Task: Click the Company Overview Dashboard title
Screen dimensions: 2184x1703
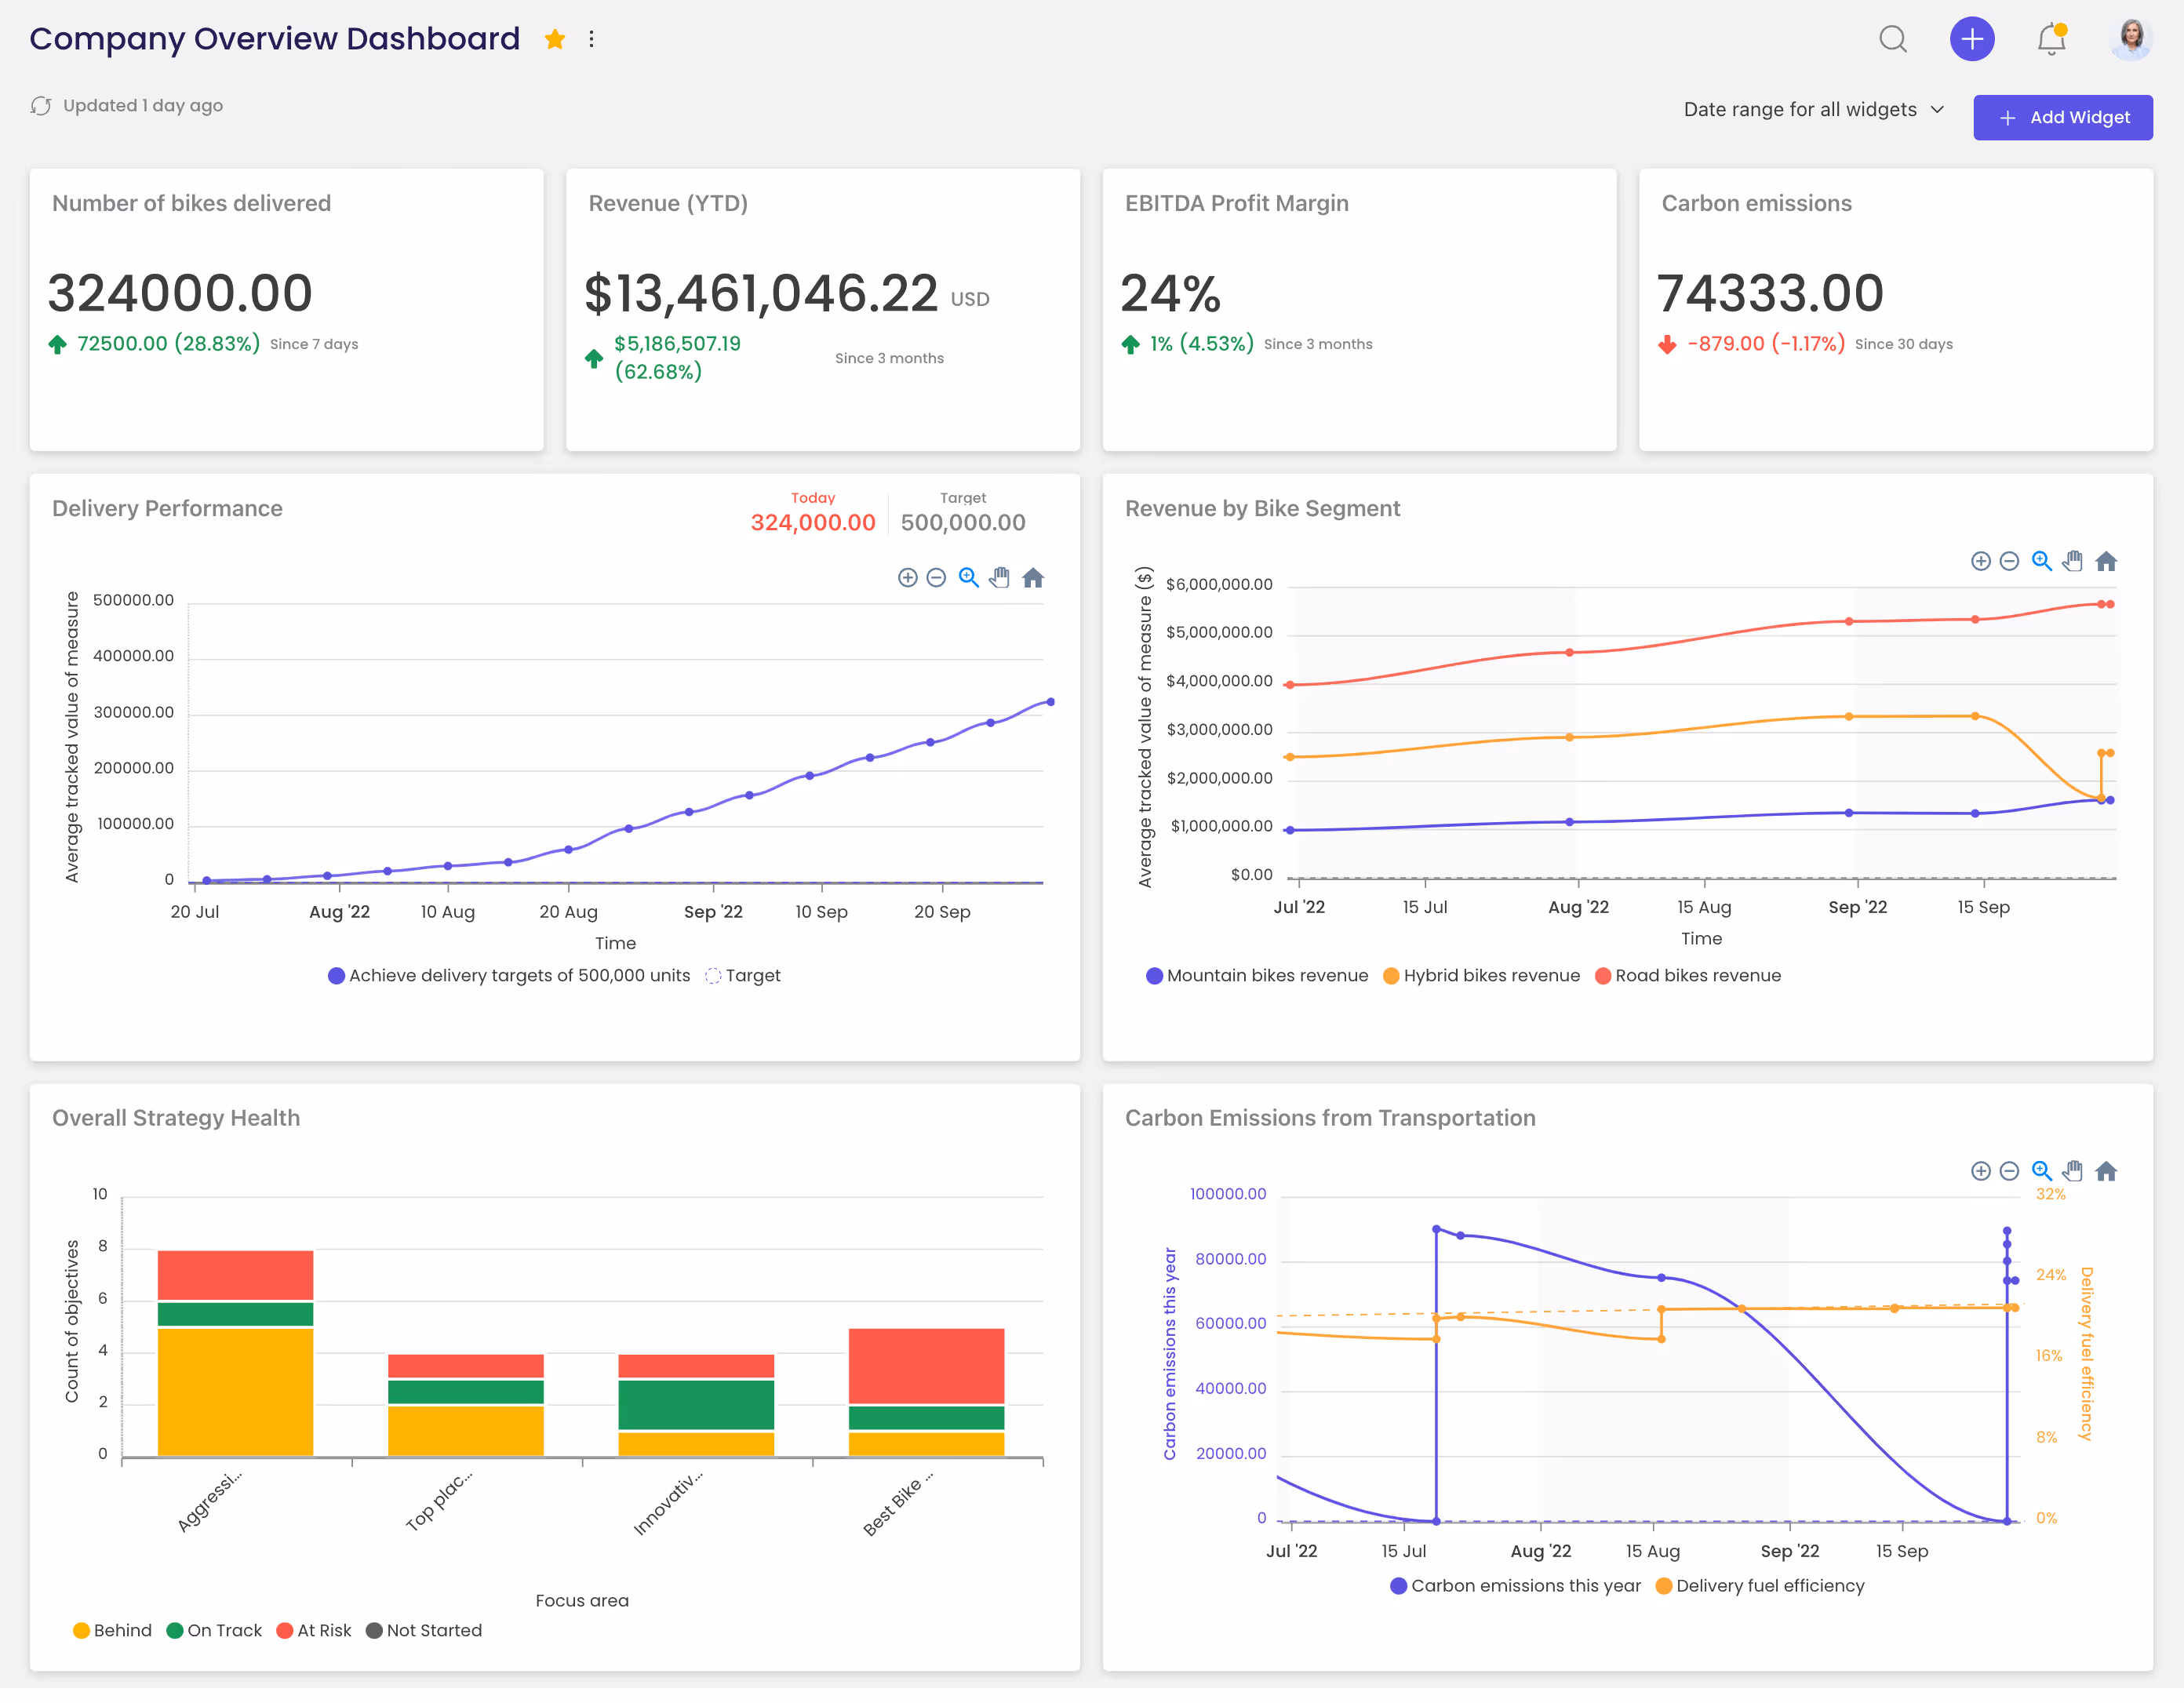Action: coord(274,38)
